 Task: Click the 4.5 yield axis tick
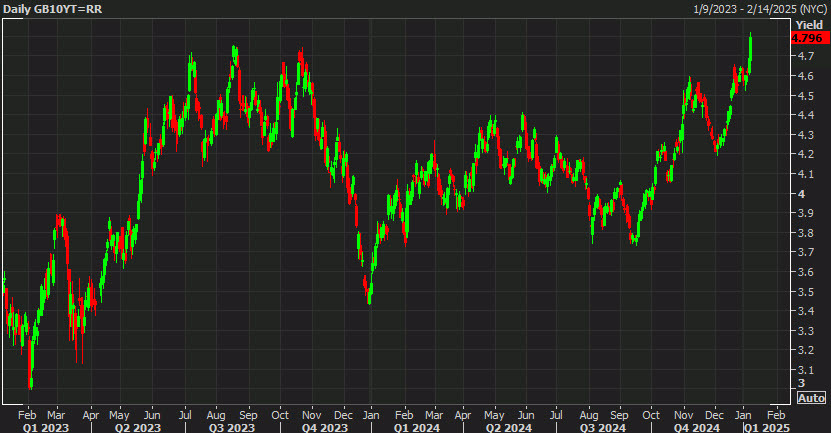pos(806,96)
